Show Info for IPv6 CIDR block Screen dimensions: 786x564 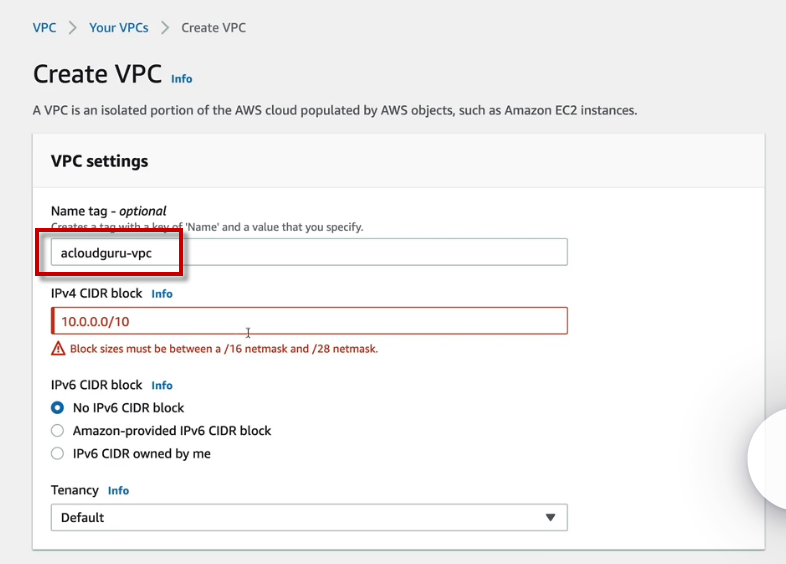(162, 385)
